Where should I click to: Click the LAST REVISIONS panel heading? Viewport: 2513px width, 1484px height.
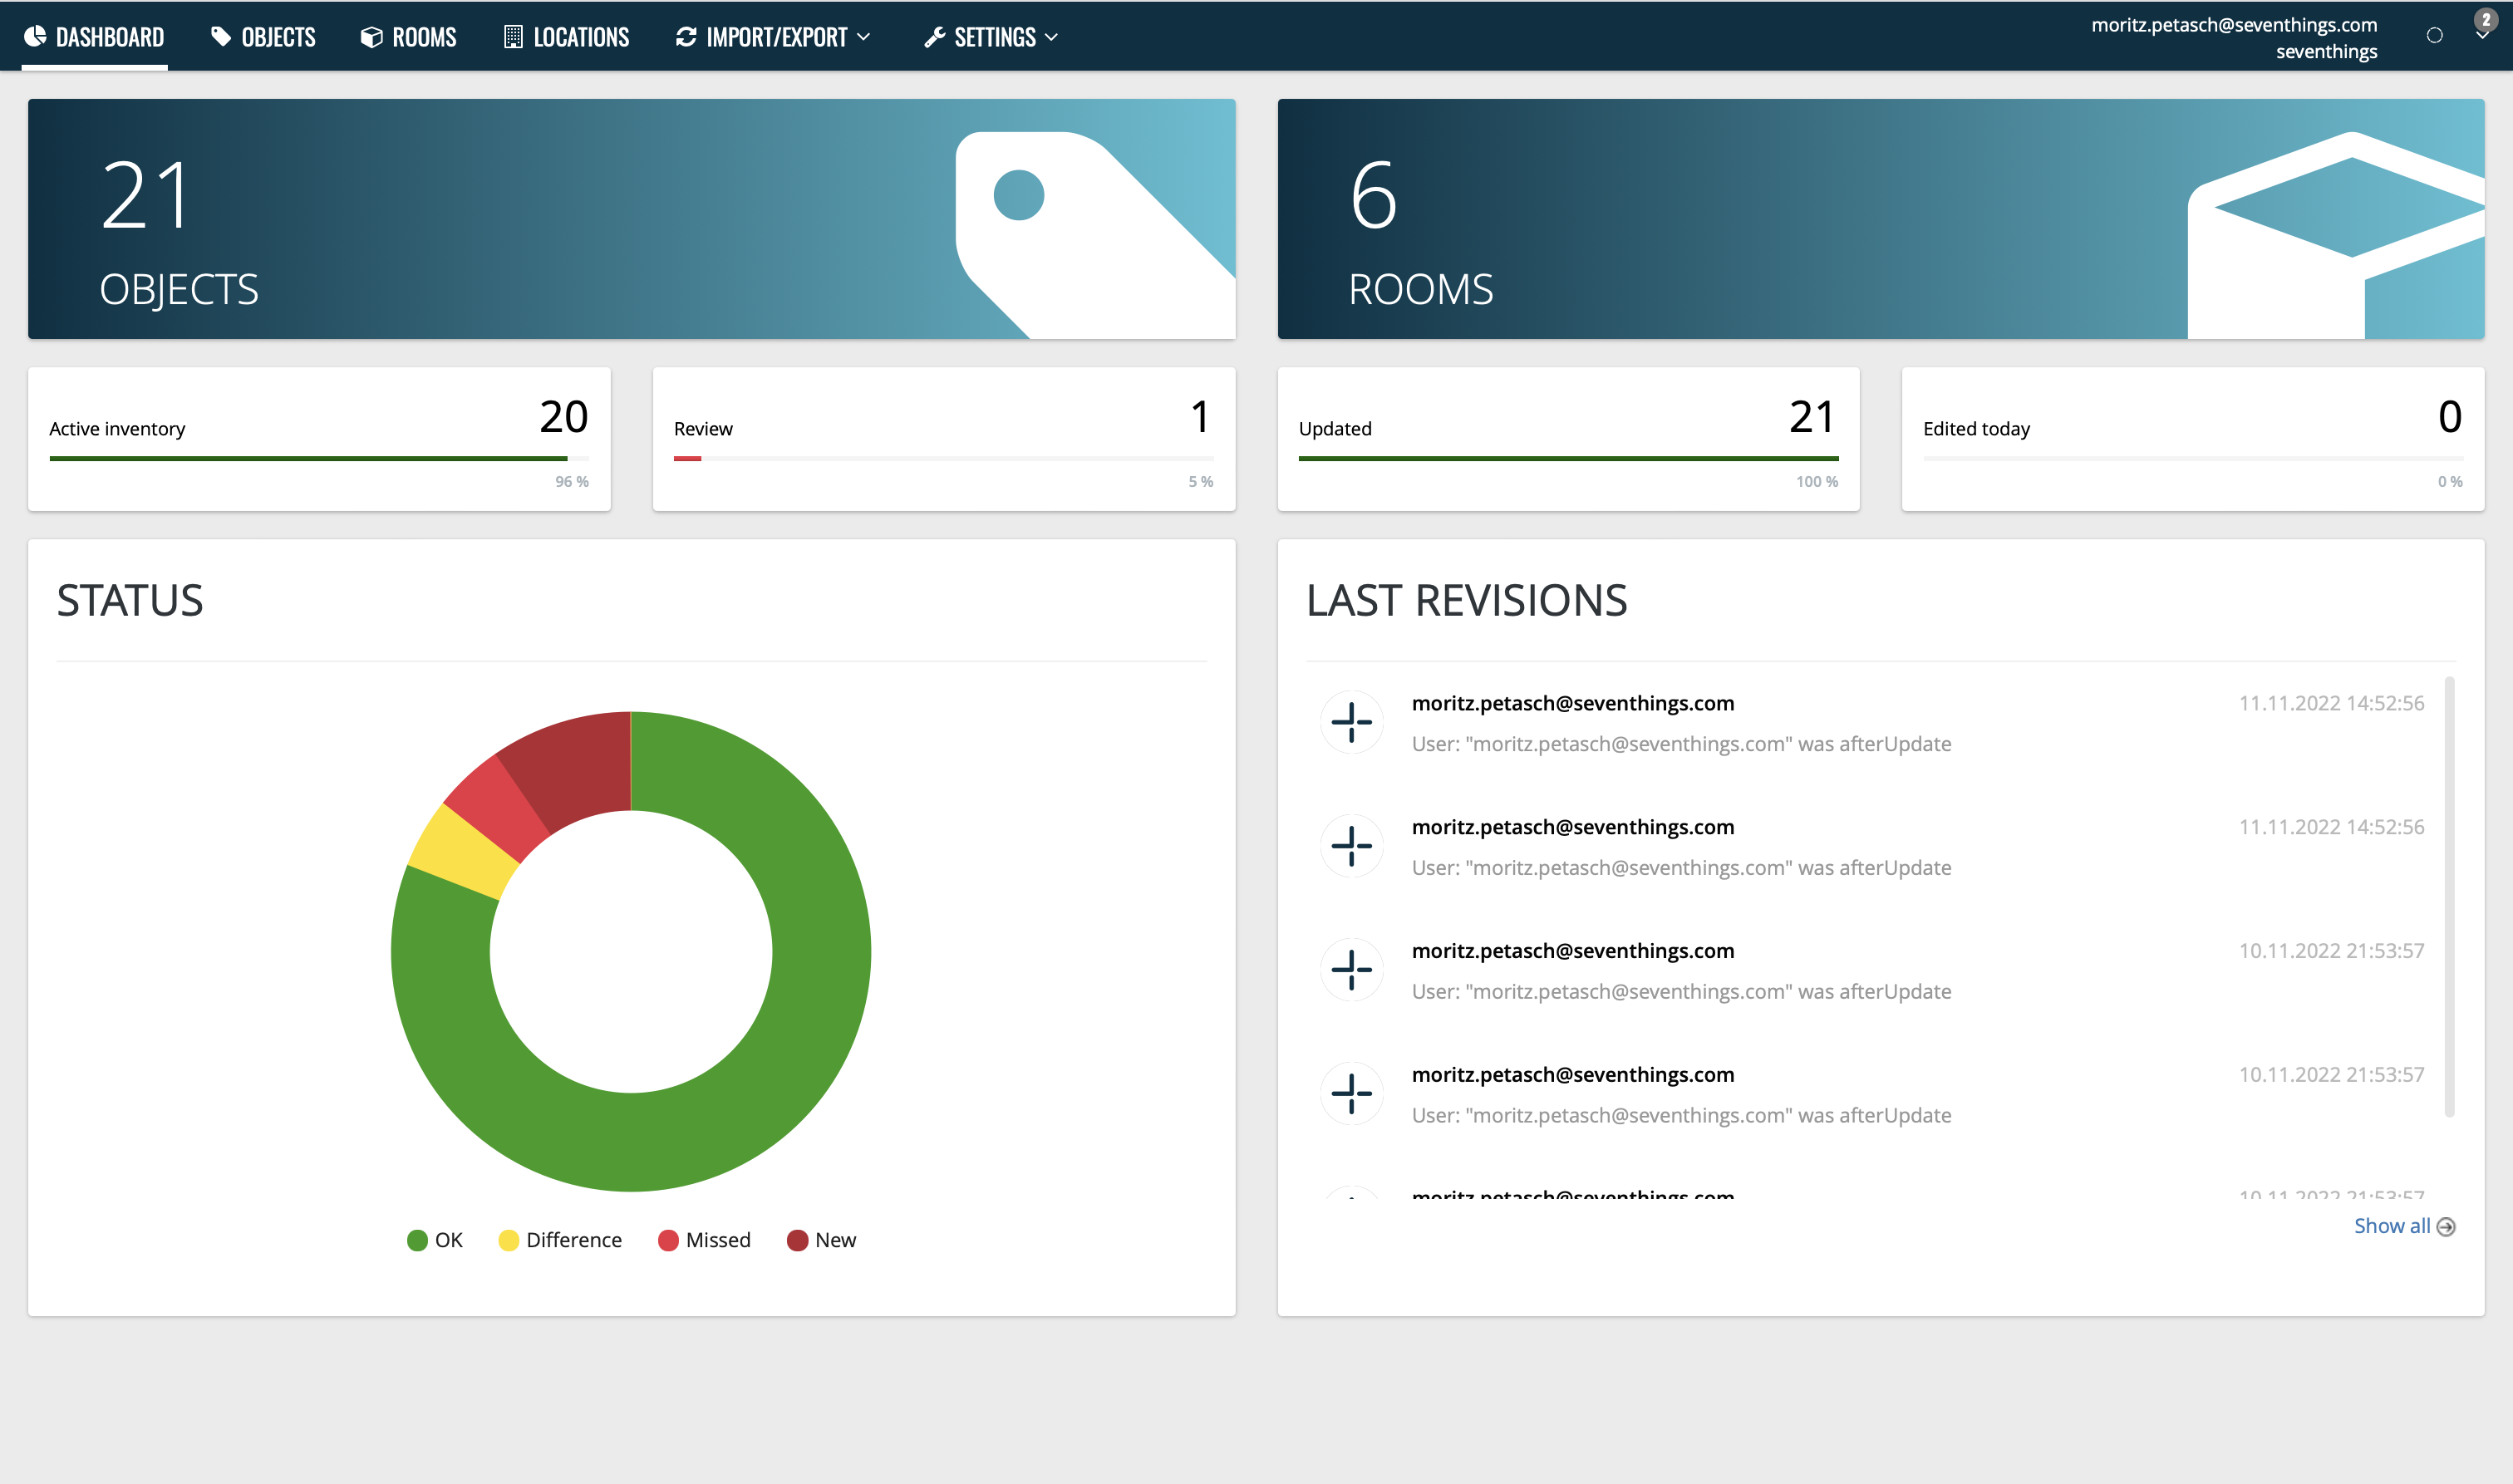point(1467,601)
